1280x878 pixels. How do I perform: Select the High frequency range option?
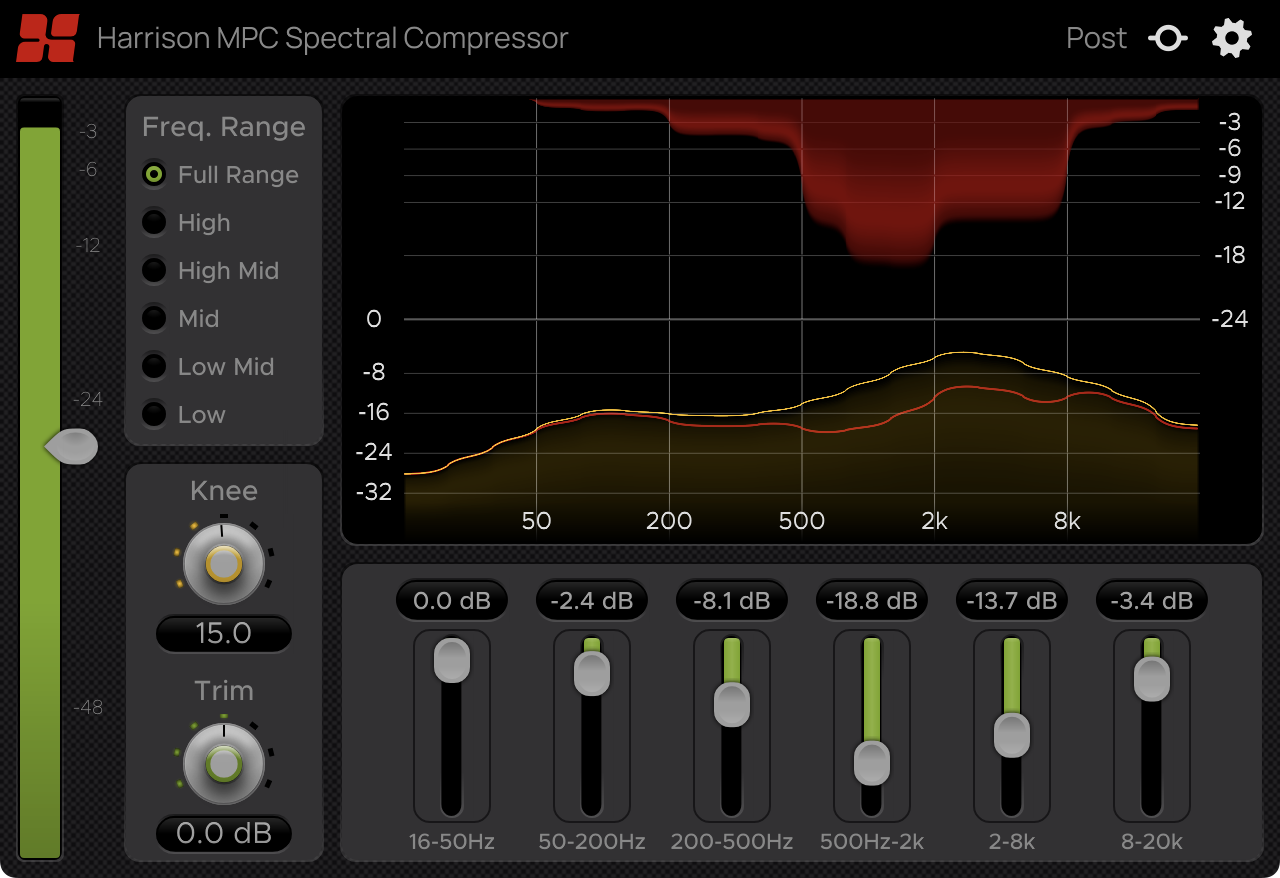(x=186, y=223)
